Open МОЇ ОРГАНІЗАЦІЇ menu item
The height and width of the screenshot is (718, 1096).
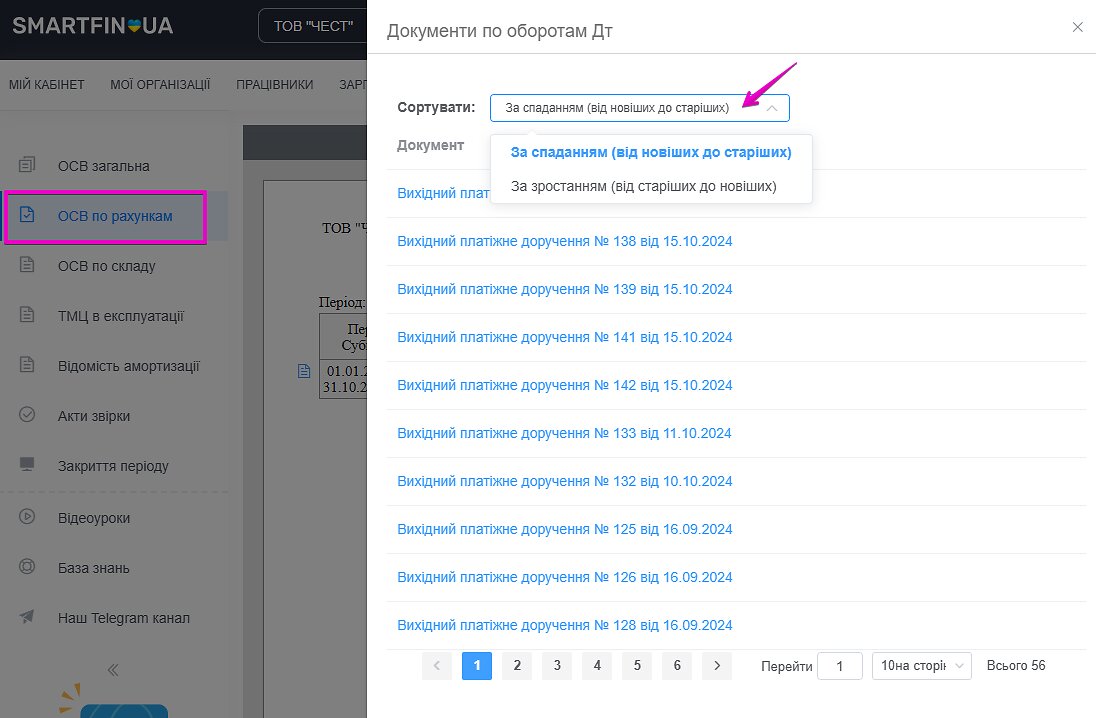click(x=160, y=85)
